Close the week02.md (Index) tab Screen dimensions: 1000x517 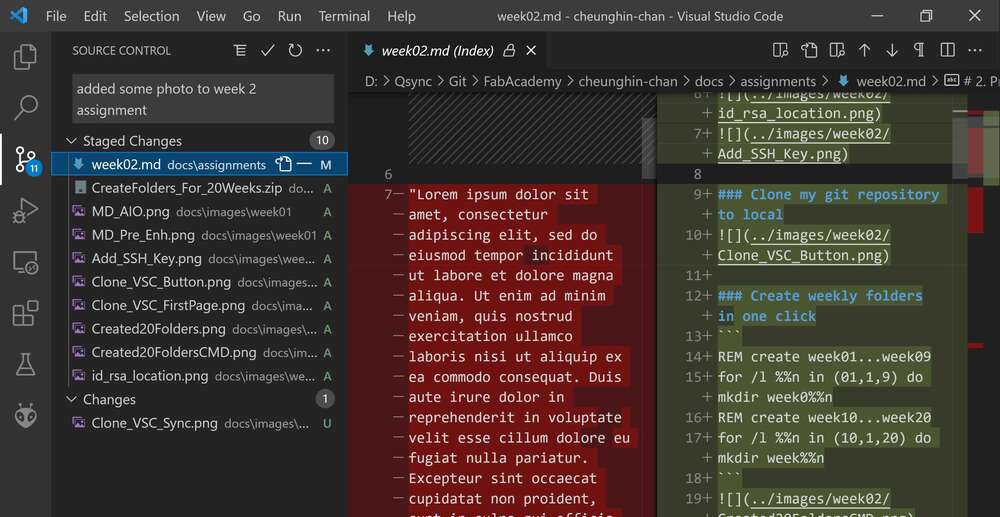click(531, 51)
